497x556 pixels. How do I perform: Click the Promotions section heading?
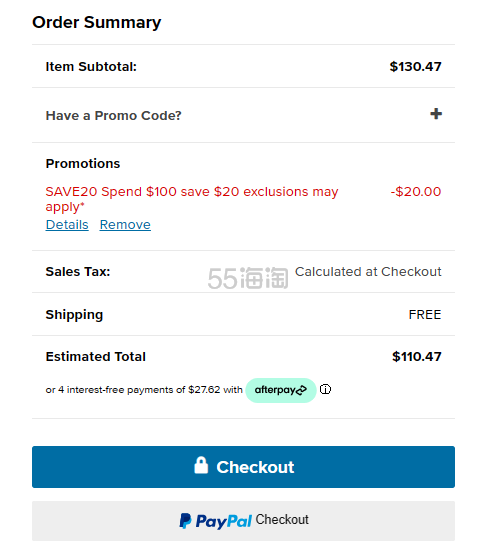pos(83,163)
